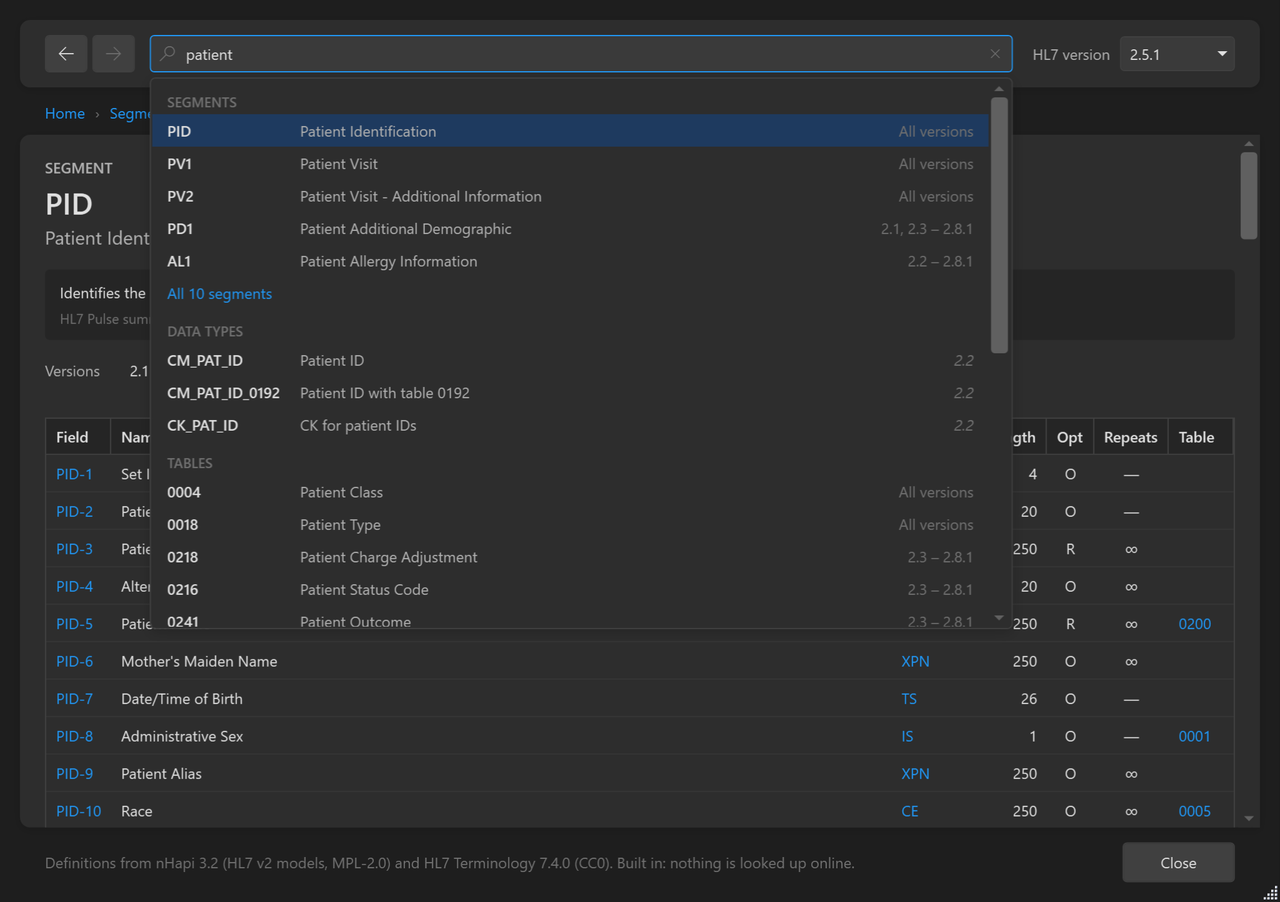Go forward with the right arrow button
This screenshot has width=1280, height=902.
[113, 54]
